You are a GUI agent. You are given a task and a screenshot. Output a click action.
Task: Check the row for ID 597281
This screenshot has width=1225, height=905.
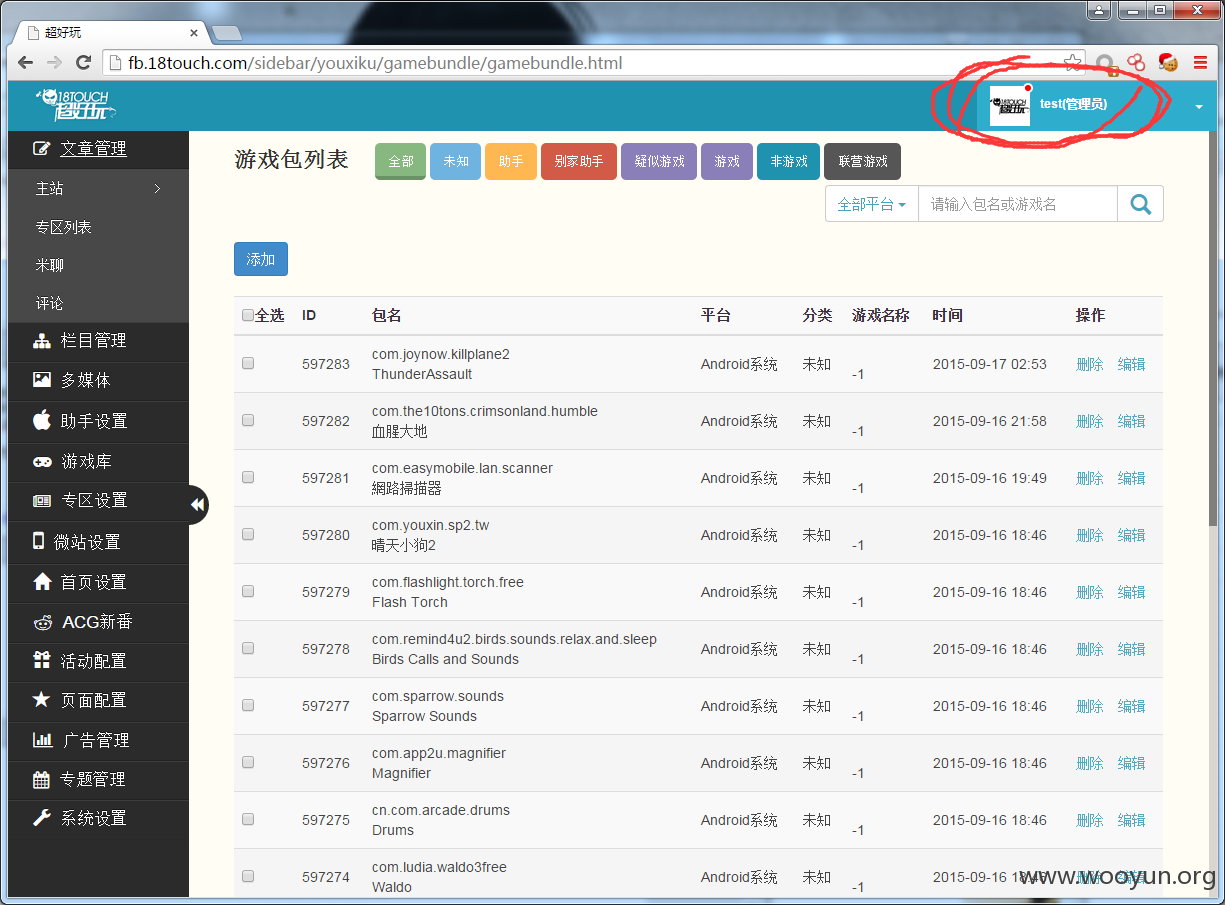pyautogui.click(x=248, y=477)
